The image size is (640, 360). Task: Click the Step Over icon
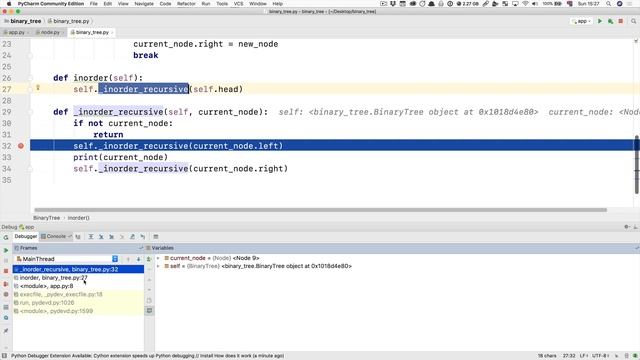click(x=91, y=237)
